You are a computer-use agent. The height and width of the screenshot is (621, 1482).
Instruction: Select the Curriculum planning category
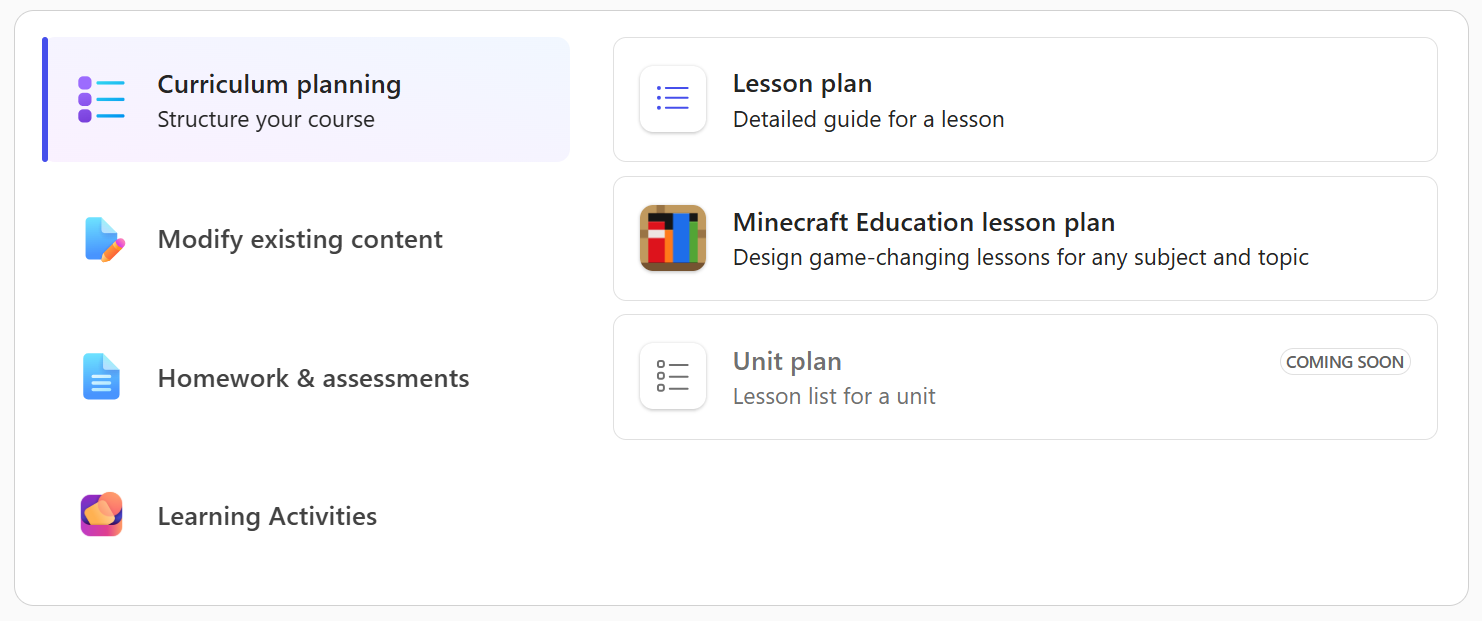(x=279, y=85)
